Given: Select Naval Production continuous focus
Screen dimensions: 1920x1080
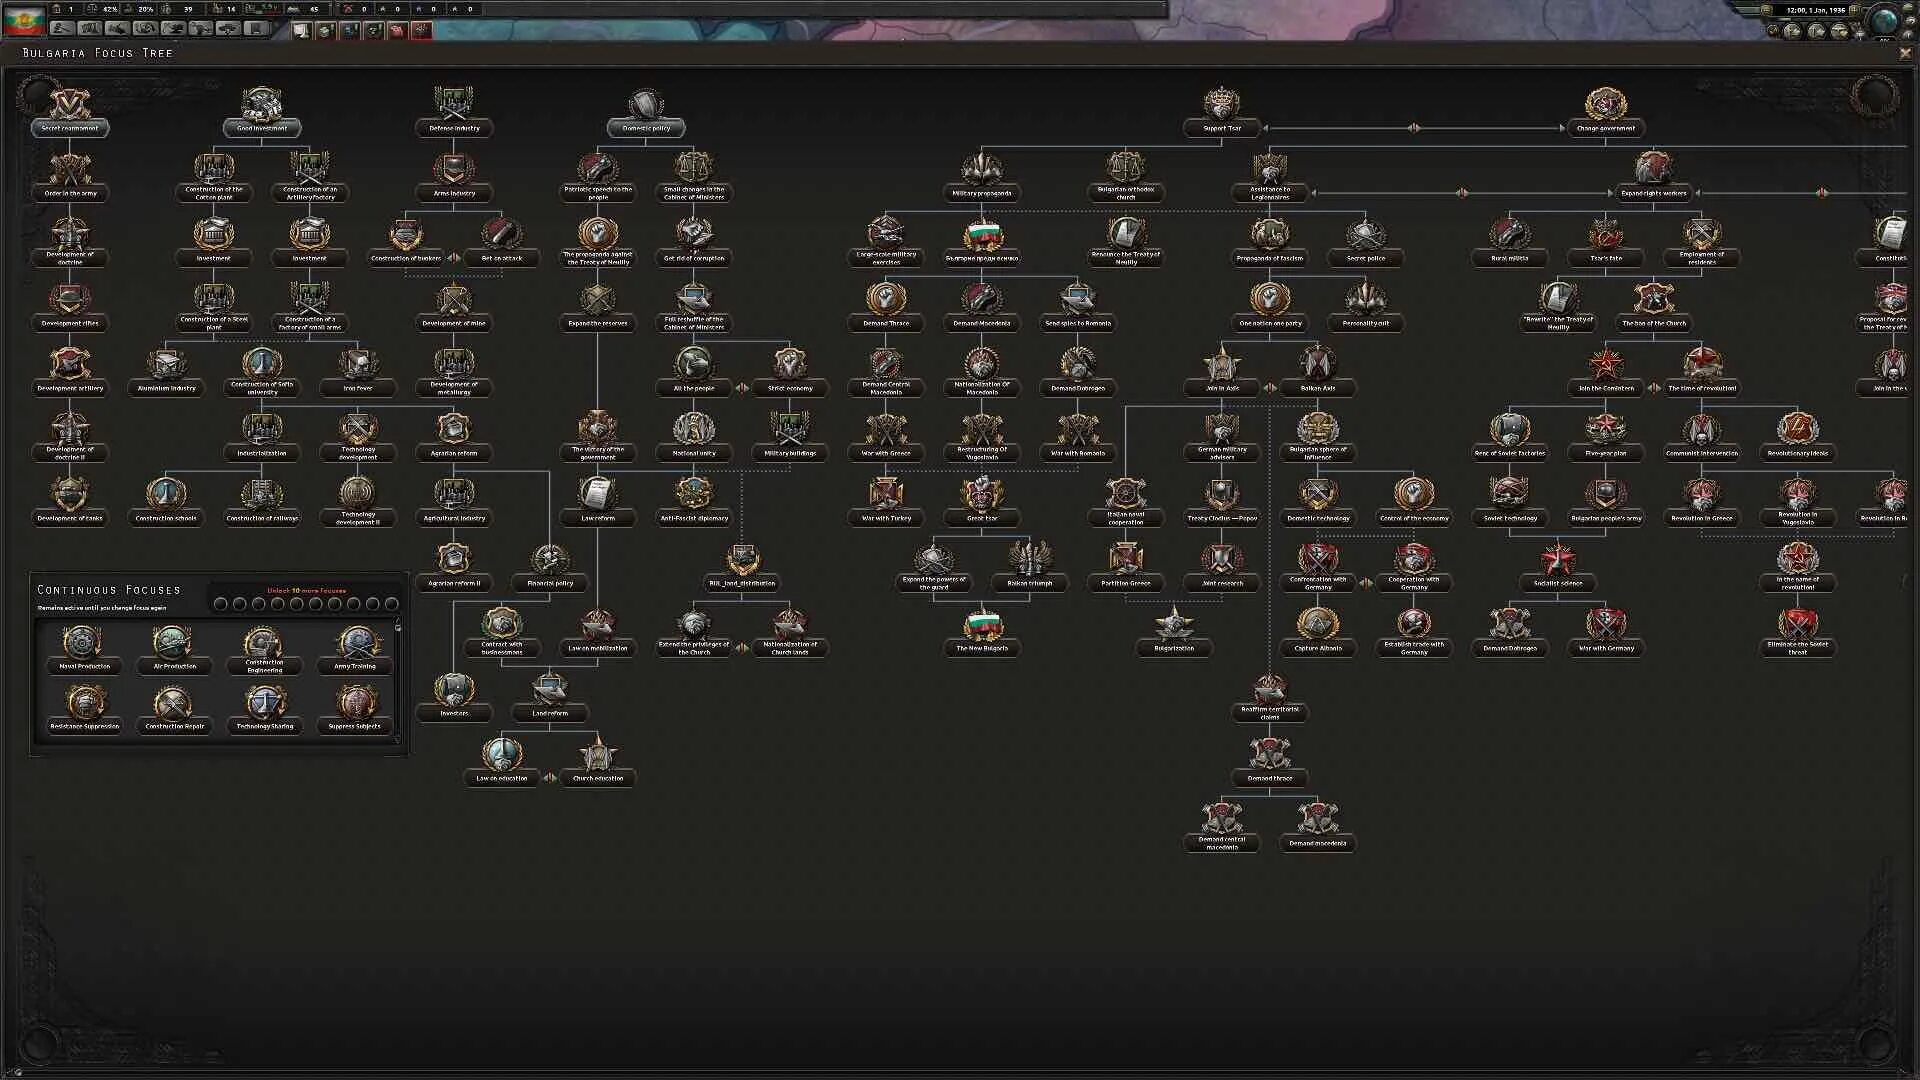Looking at the screenshot, I should pyautogui.click(x=84, y=644).
